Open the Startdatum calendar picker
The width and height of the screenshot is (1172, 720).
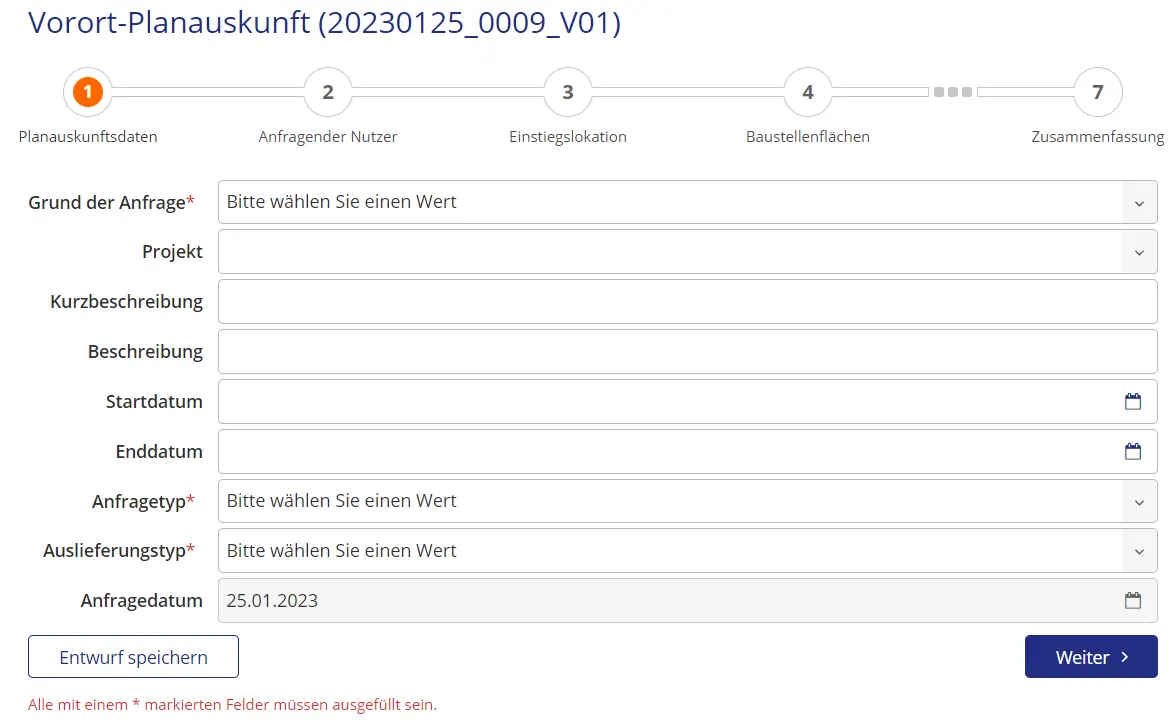click(1133, 401)
